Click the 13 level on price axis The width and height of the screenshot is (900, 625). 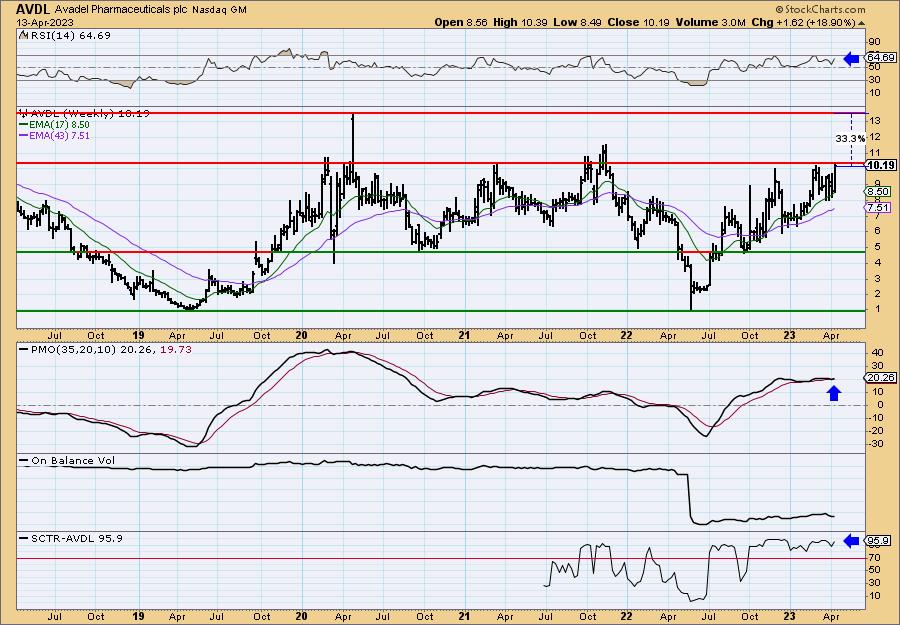876,121
